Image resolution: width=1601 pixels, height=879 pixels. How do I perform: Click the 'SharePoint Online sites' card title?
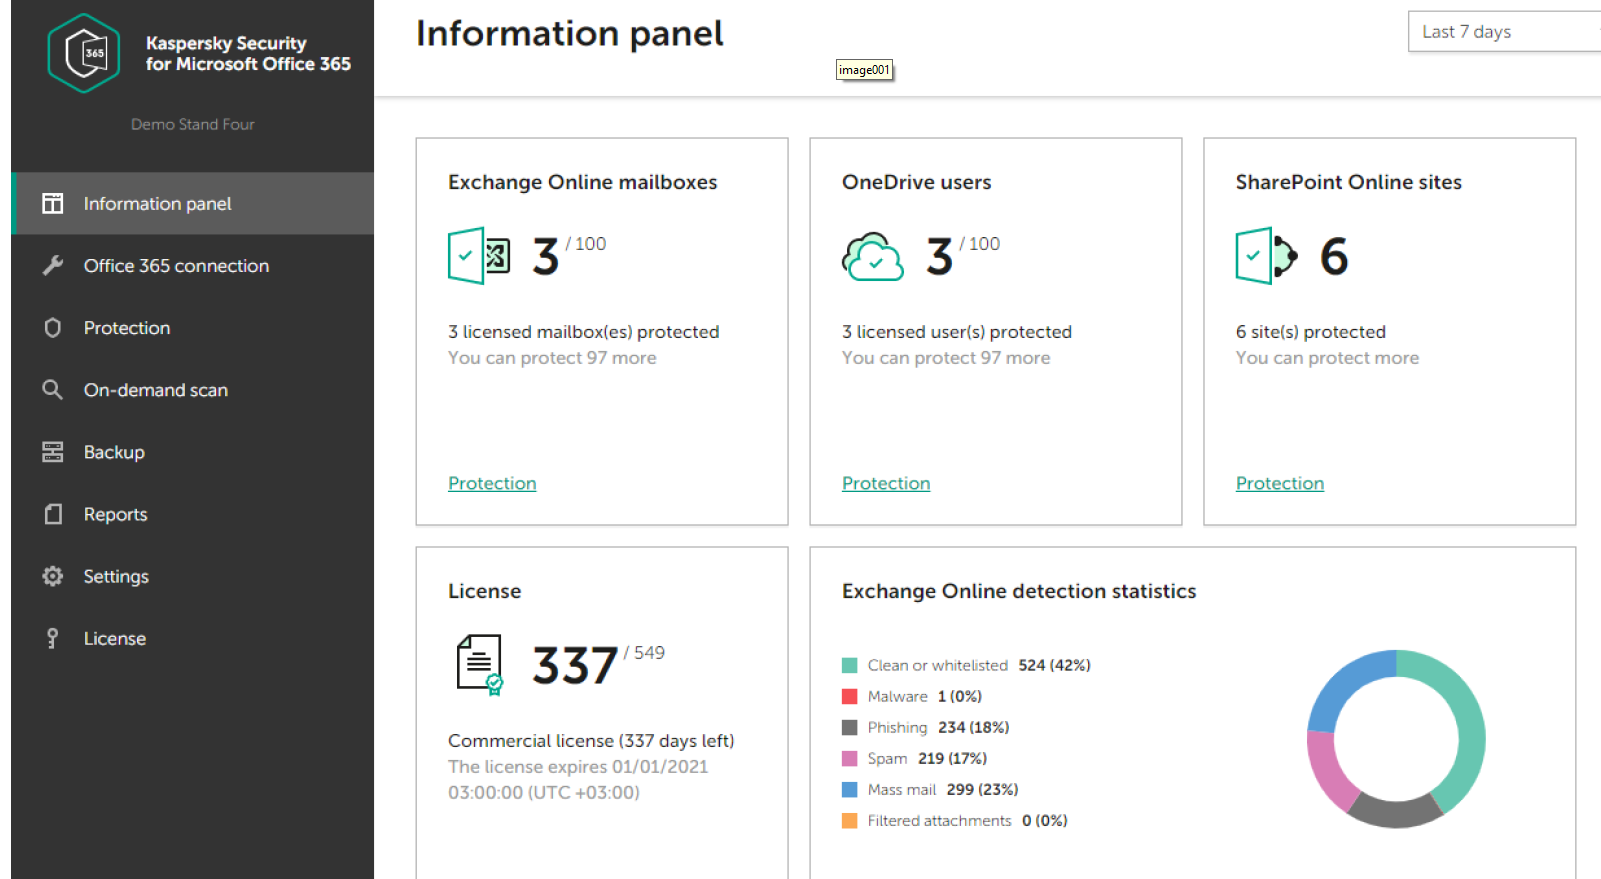point(1349,182)
